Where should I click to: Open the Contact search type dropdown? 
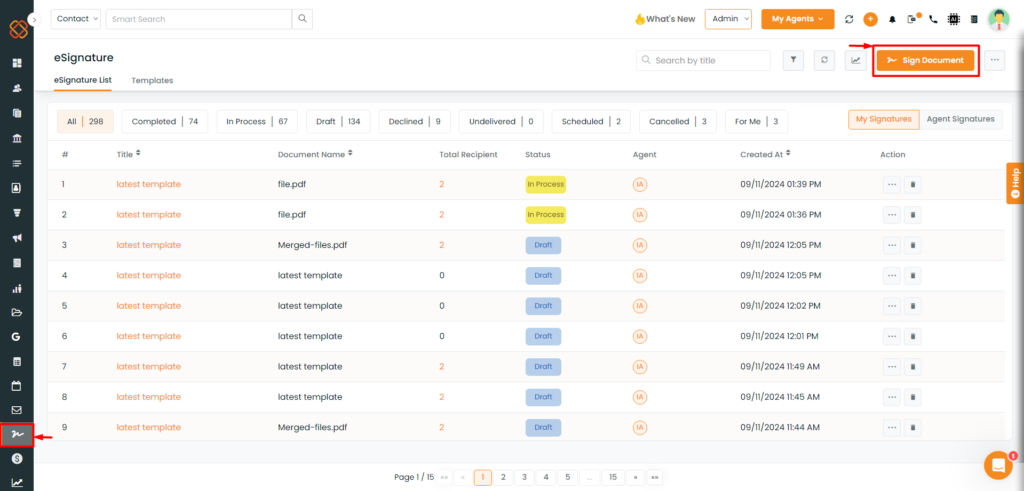(x=76, y=19)
